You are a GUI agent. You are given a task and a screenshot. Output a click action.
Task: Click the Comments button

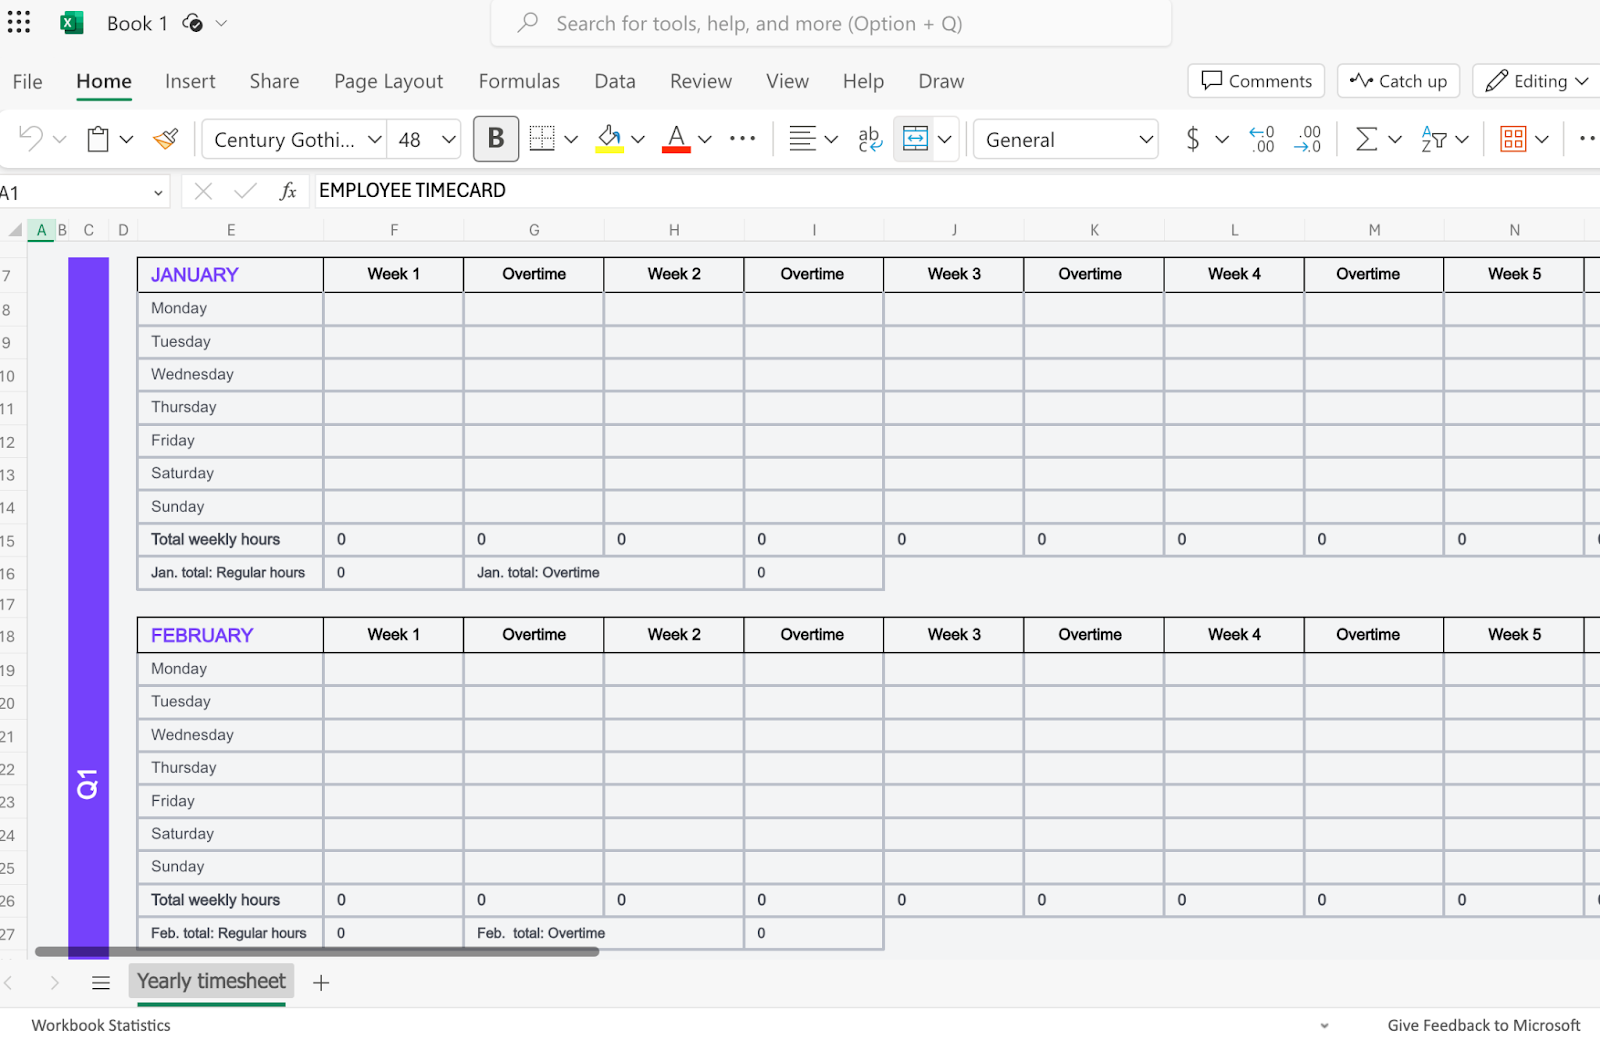tap(1256, 81)
